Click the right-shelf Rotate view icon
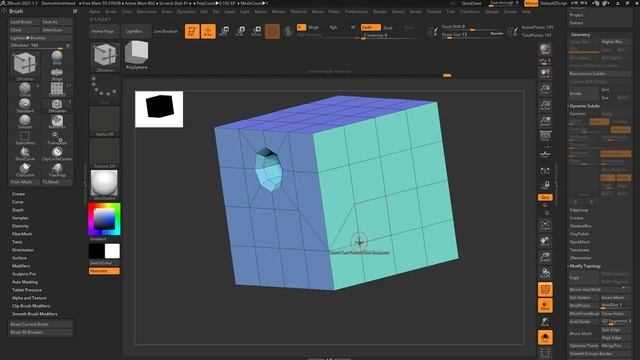Image resolution: width=640 pixels, height=360 pixels. 545,273
